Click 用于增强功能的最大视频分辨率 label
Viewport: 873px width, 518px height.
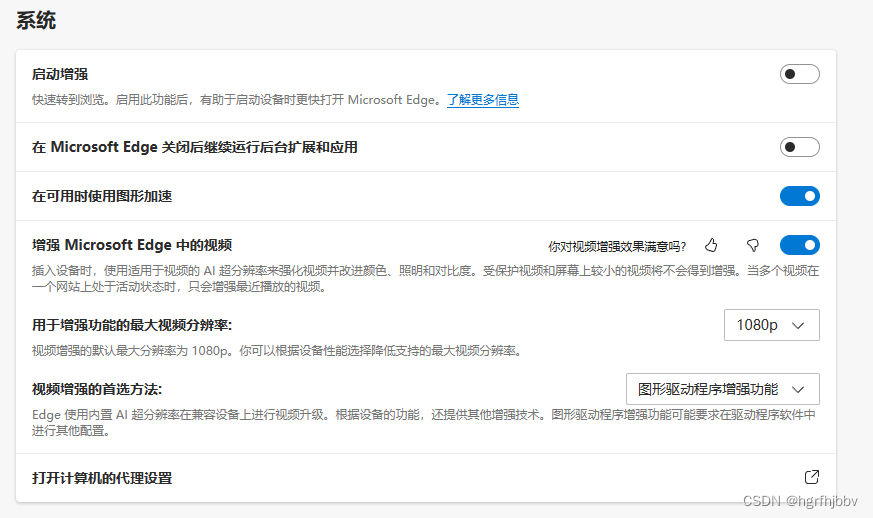pyautogui.click(x=132, y=325)
